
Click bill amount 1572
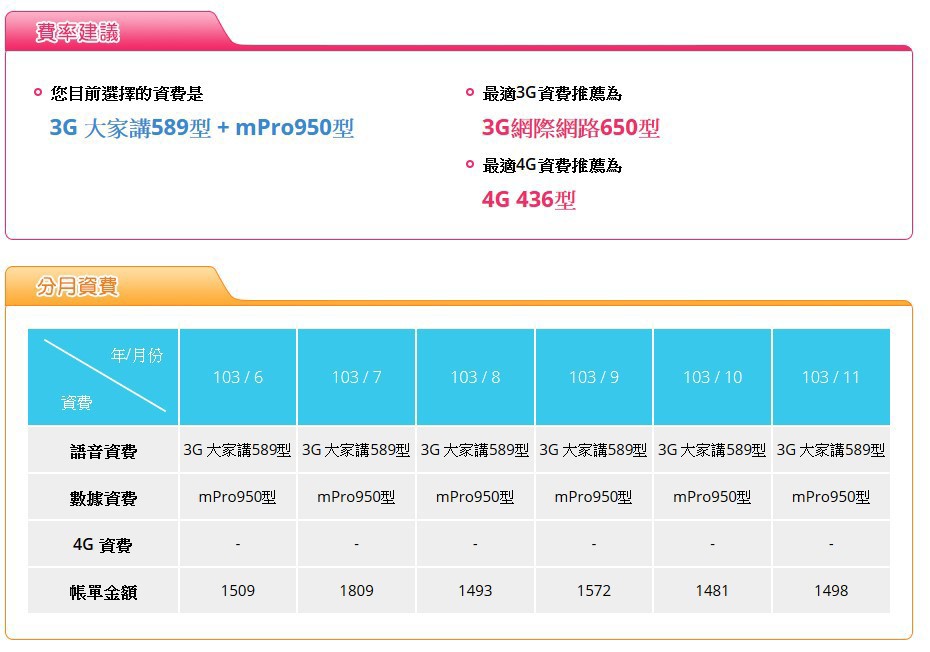(x=594, y=591)
